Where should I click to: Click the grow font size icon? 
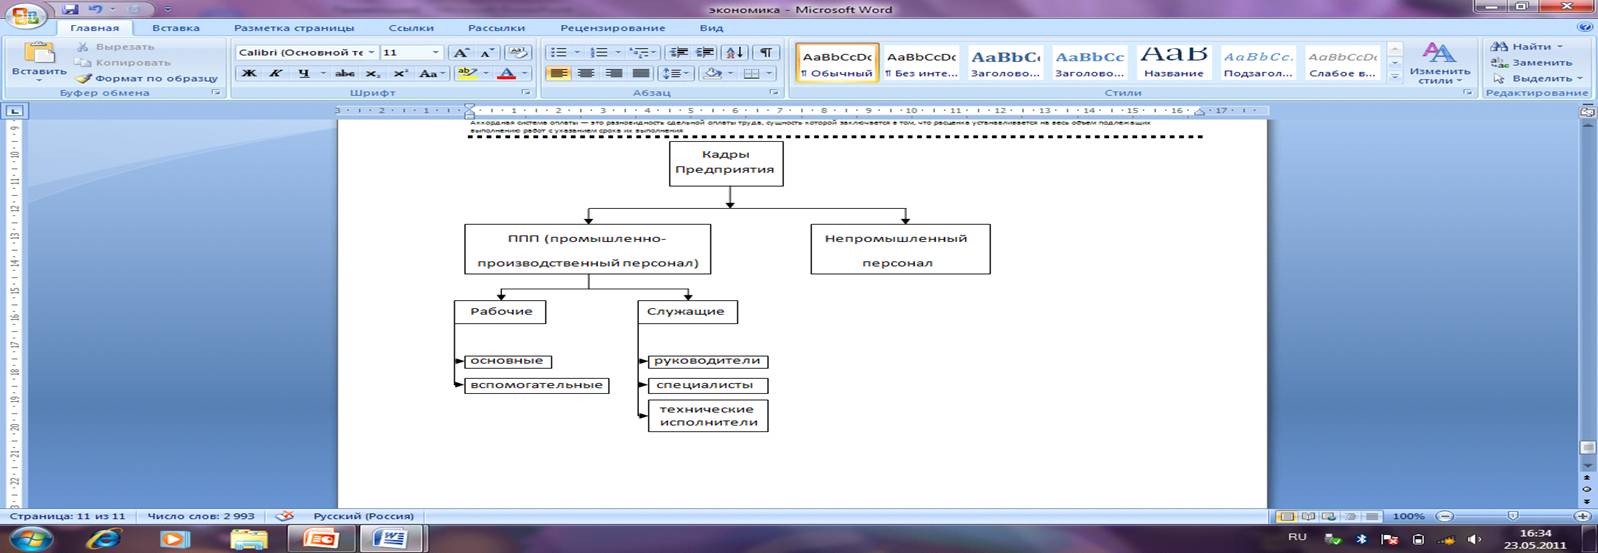pos(461,52)
